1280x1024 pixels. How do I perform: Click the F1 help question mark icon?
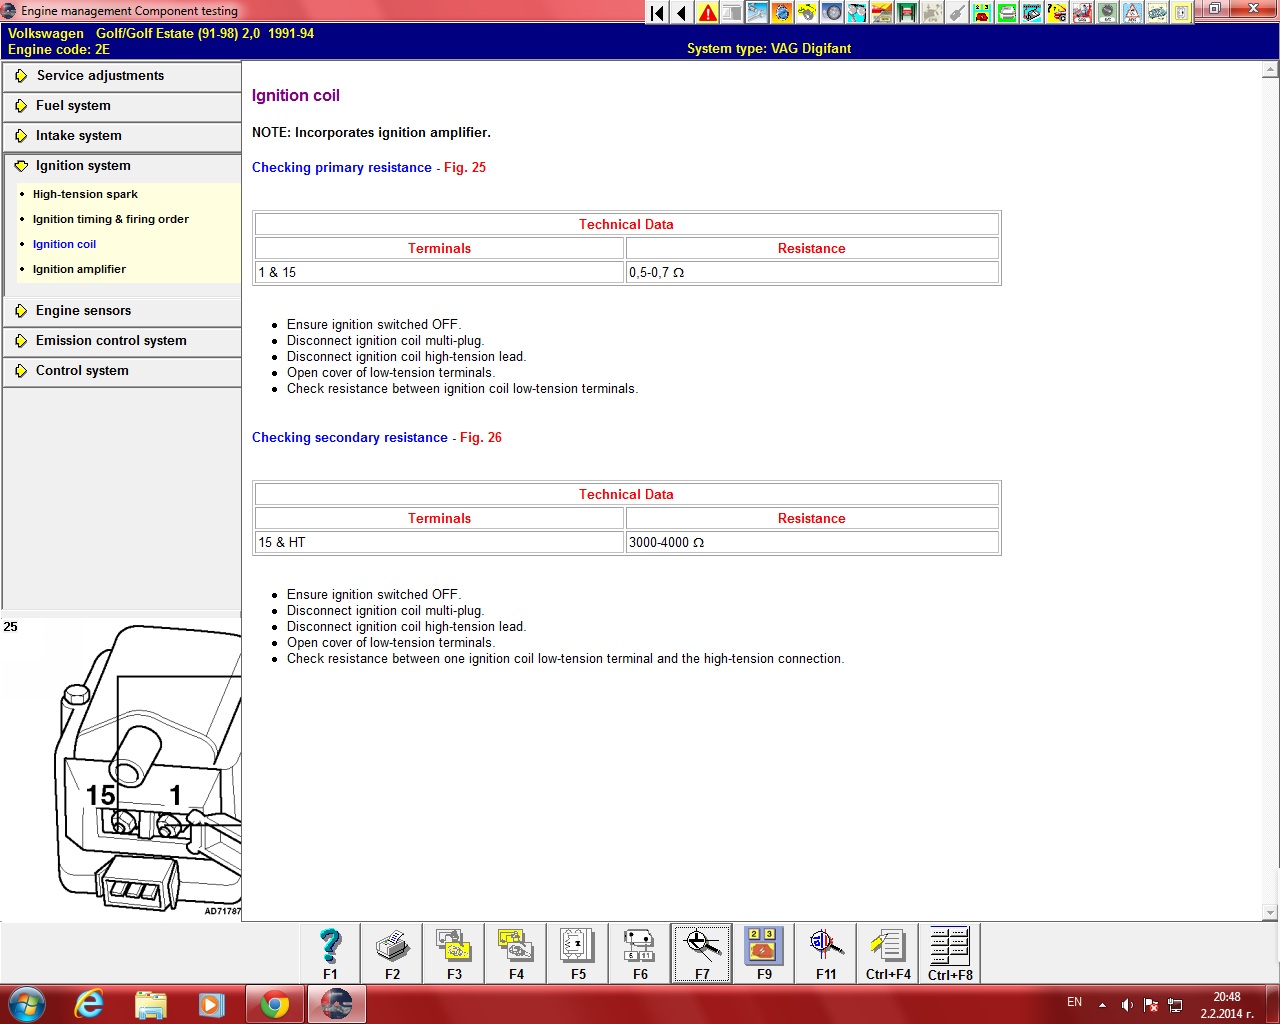click(x=330, y=952)
